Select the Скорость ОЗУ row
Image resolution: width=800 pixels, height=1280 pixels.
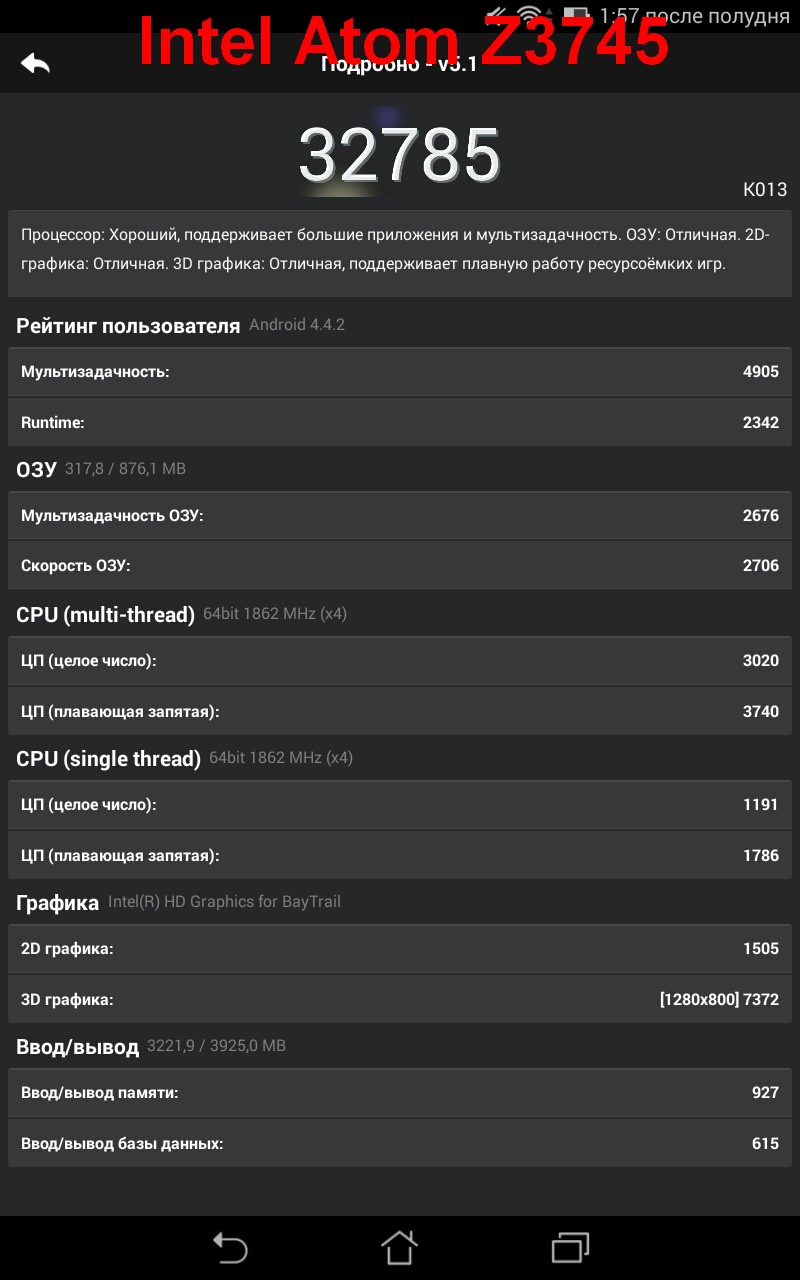pyautogui.click(x=400, y=566)
